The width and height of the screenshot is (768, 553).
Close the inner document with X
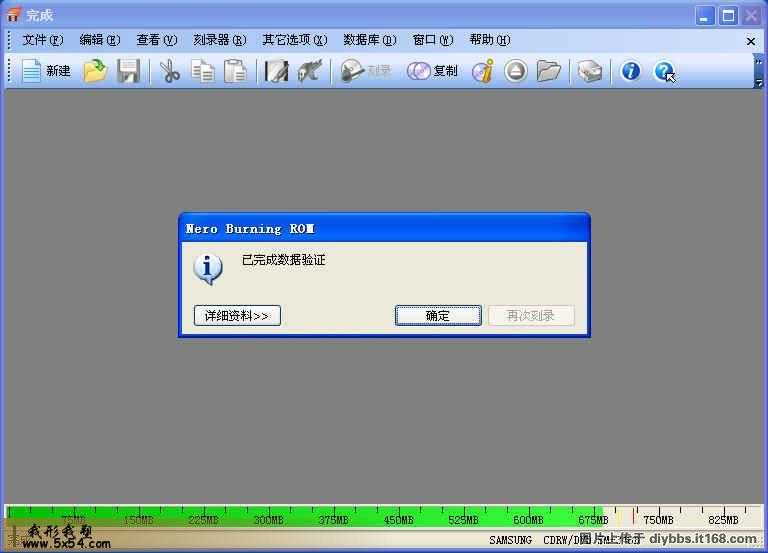[x=750, y=42]
